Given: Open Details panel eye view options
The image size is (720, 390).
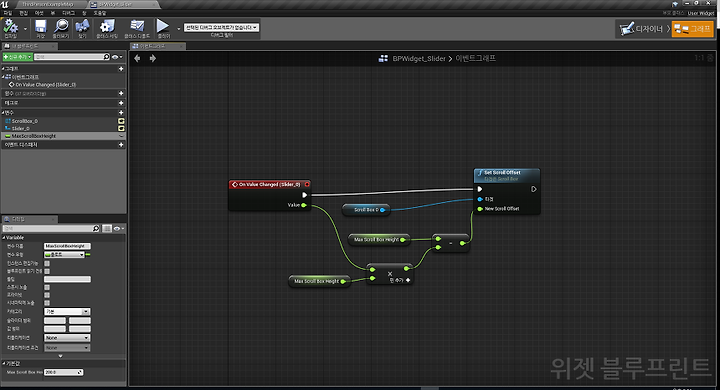Looking at the screenshot, I should [118, 228].
